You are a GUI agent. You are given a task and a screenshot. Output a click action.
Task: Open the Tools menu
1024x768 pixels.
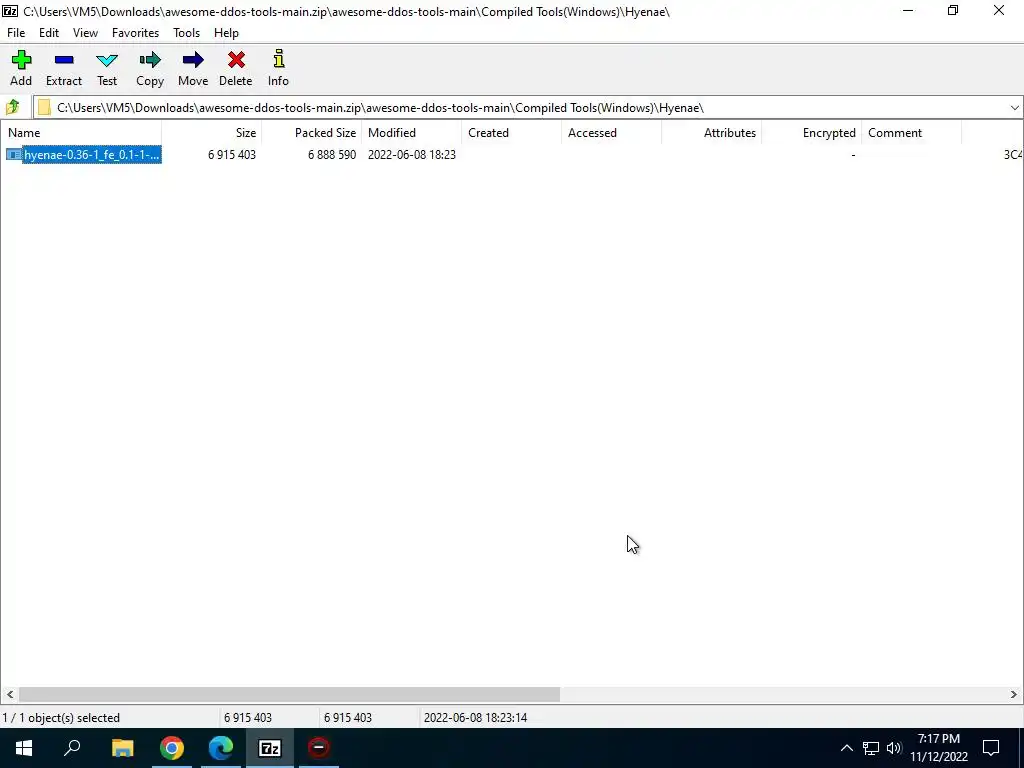pyautogui.click(x=186, y=33)
